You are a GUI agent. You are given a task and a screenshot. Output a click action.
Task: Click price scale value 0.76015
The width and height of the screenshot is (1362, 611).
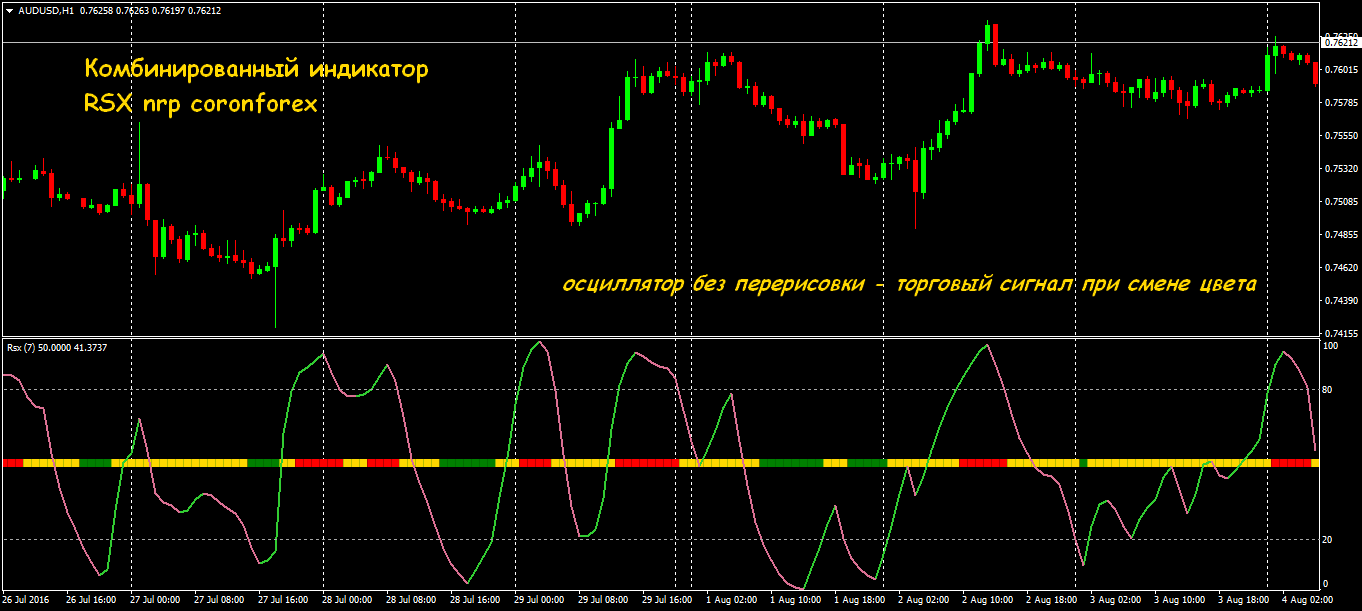pos(1340,69)
